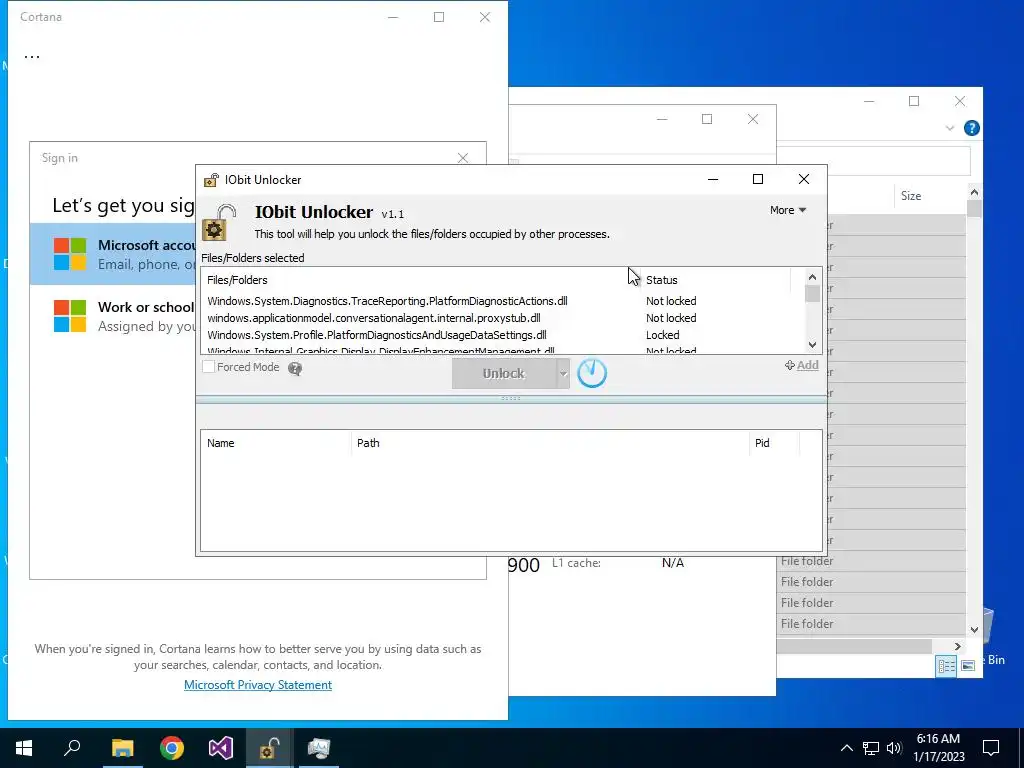
Task: Switch File Explorer to large icons view
Action: 968,666
